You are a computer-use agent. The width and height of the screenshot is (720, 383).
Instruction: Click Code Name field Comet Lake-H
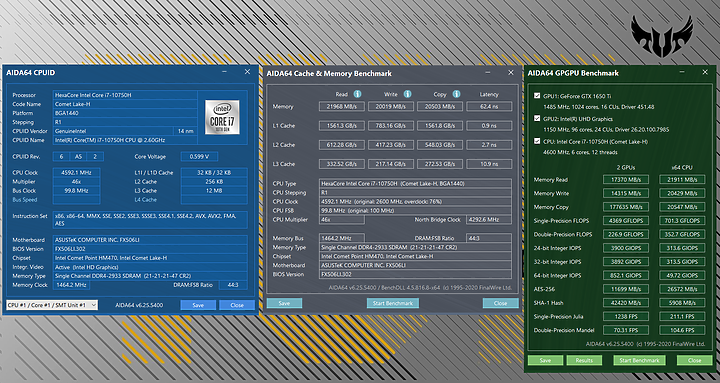125,104
